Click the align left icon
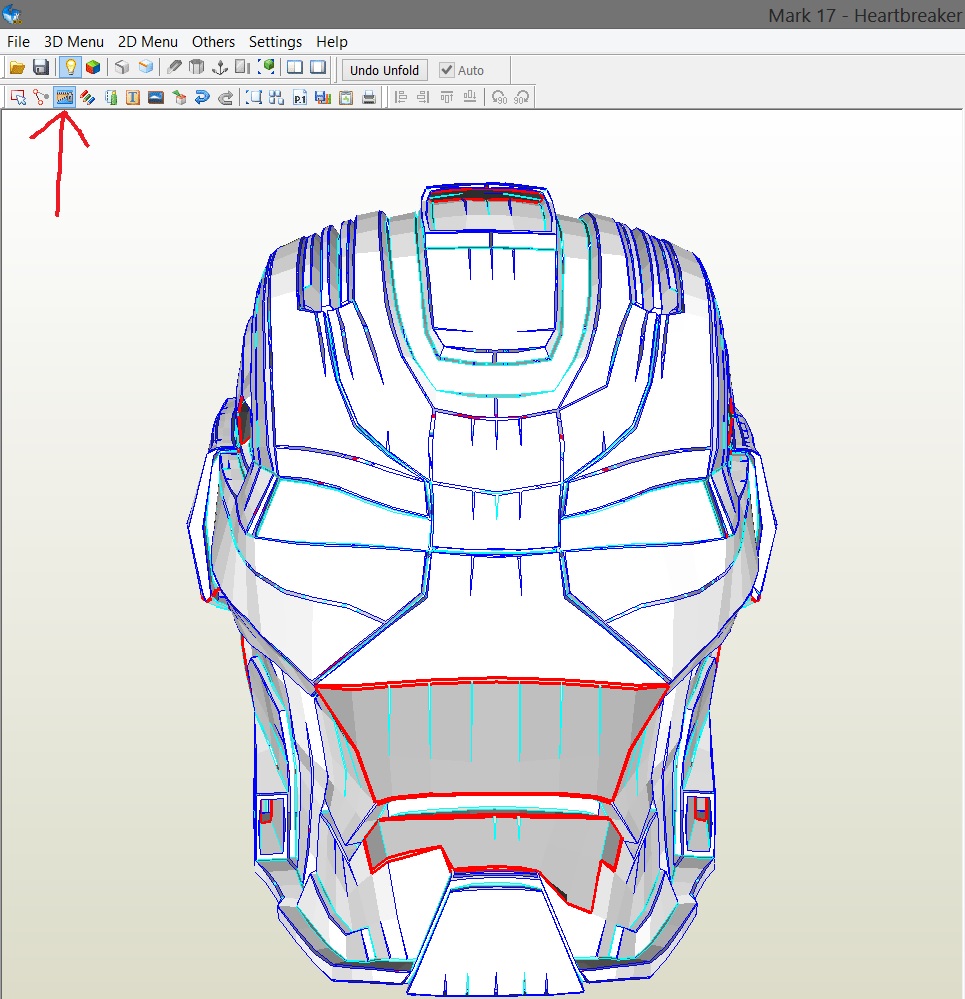This screenshot has height=999, width=965. [x=401, y=97]
